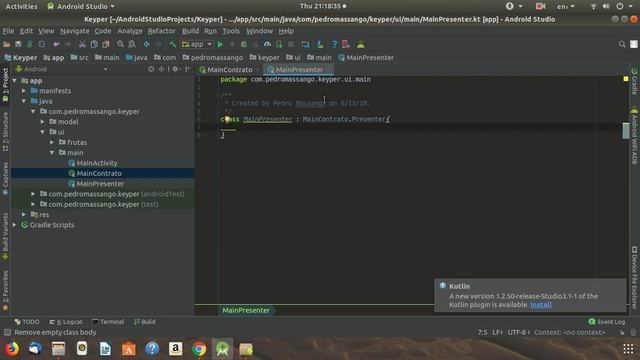
Task: Open Firefox from the dock
Action: 12,349
